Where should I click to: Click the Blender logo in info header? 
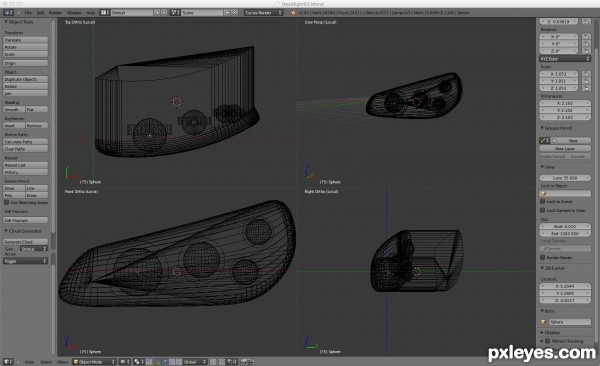click(x=293, y=13)
